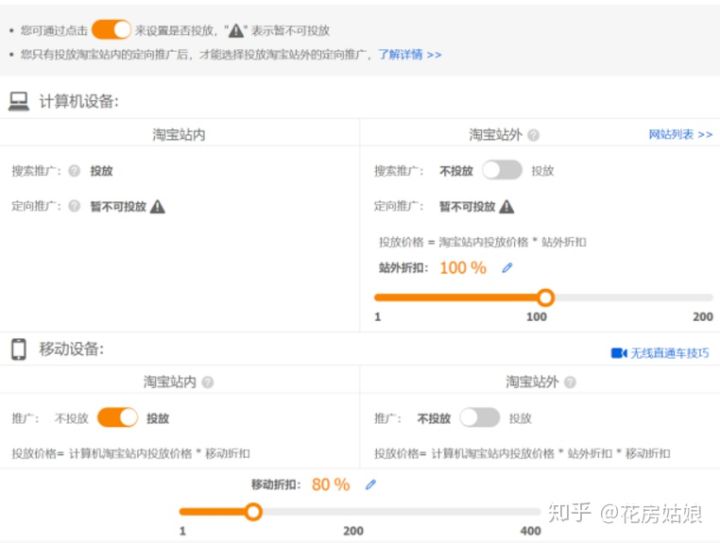Image resolution: width=720 pixels, height=543 pixels.
Task: Click warning triangle next to 淘宝站外 暂不可投放
Action: pos(507,206)
